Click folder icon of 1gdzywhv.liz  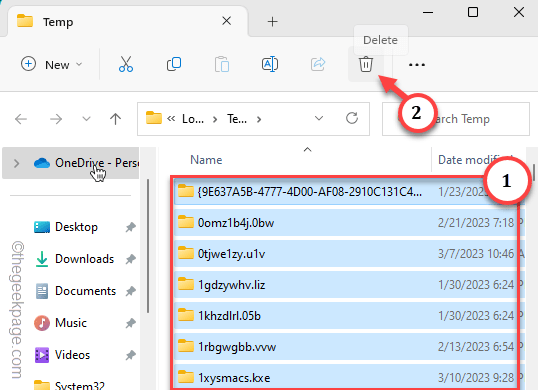(186, 284)
